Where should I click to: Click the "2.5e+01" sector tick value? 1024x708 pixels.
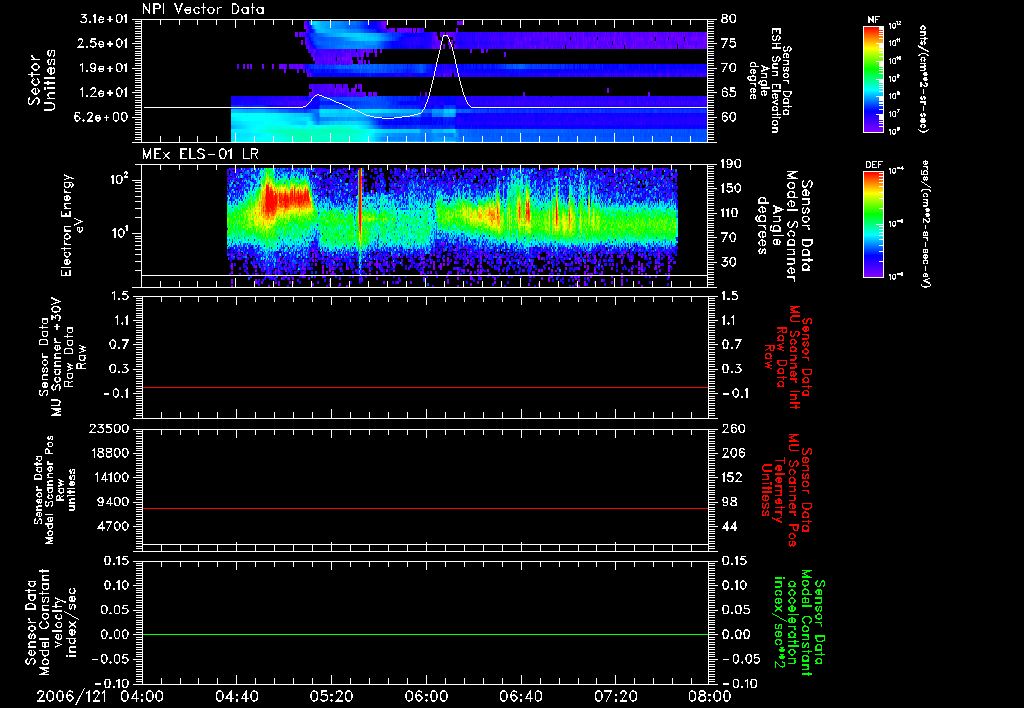coord(103,43)
